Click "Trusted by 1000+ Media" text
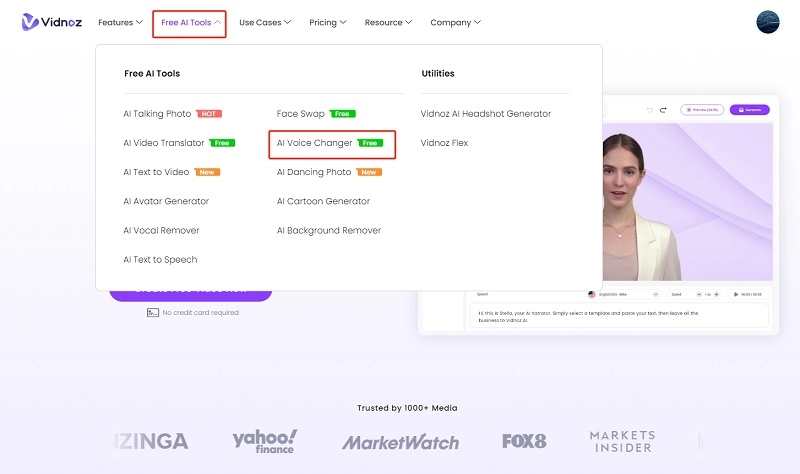 [x=407, y=408]
